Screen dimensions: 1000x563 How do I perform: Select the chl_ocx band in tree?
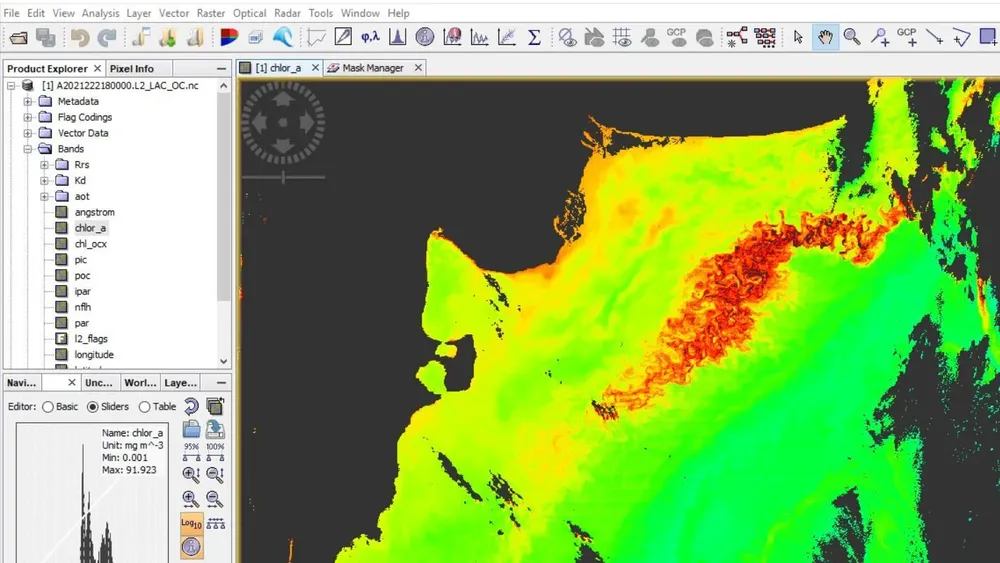pos(91,244)
